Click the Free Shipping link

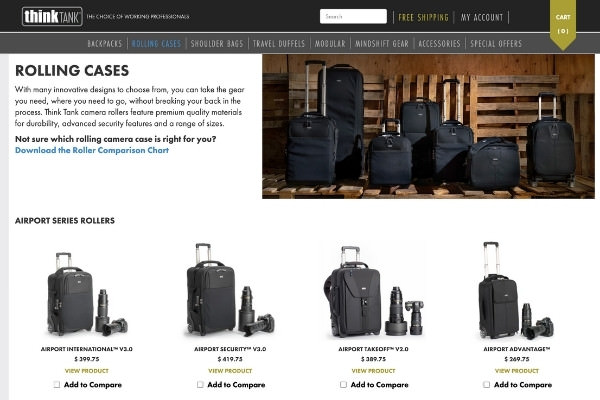point(423,17)
